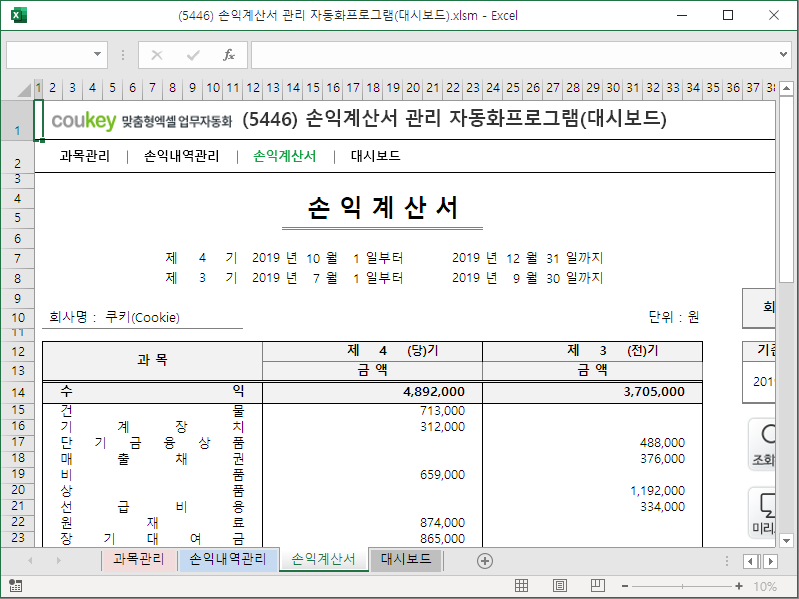Click the 조회 search icon button

pos(763,444)
